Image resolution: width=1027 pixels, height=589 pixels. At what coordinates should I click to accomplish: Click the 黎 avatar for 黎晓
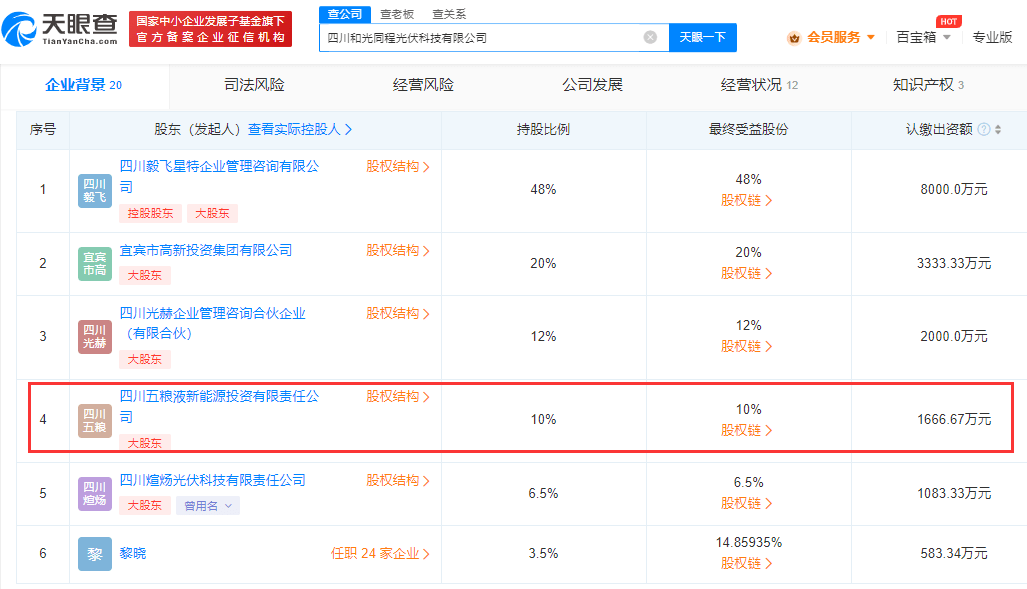(x=95, y=554)
